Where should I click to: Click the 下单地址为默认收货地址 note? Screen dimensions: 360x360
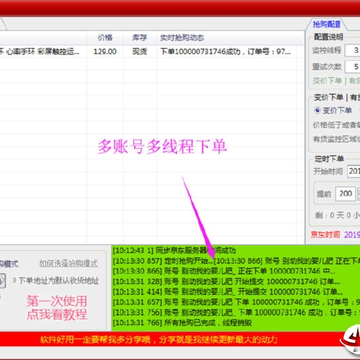(x=59, y=281)
